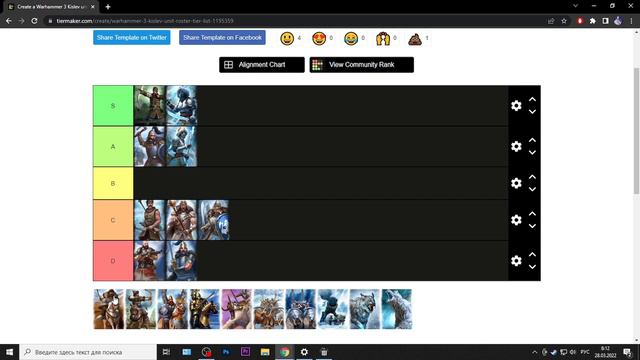Open the share page icon in address bar
The width and height of the screenshot is (640, 360).
(551, 21)
